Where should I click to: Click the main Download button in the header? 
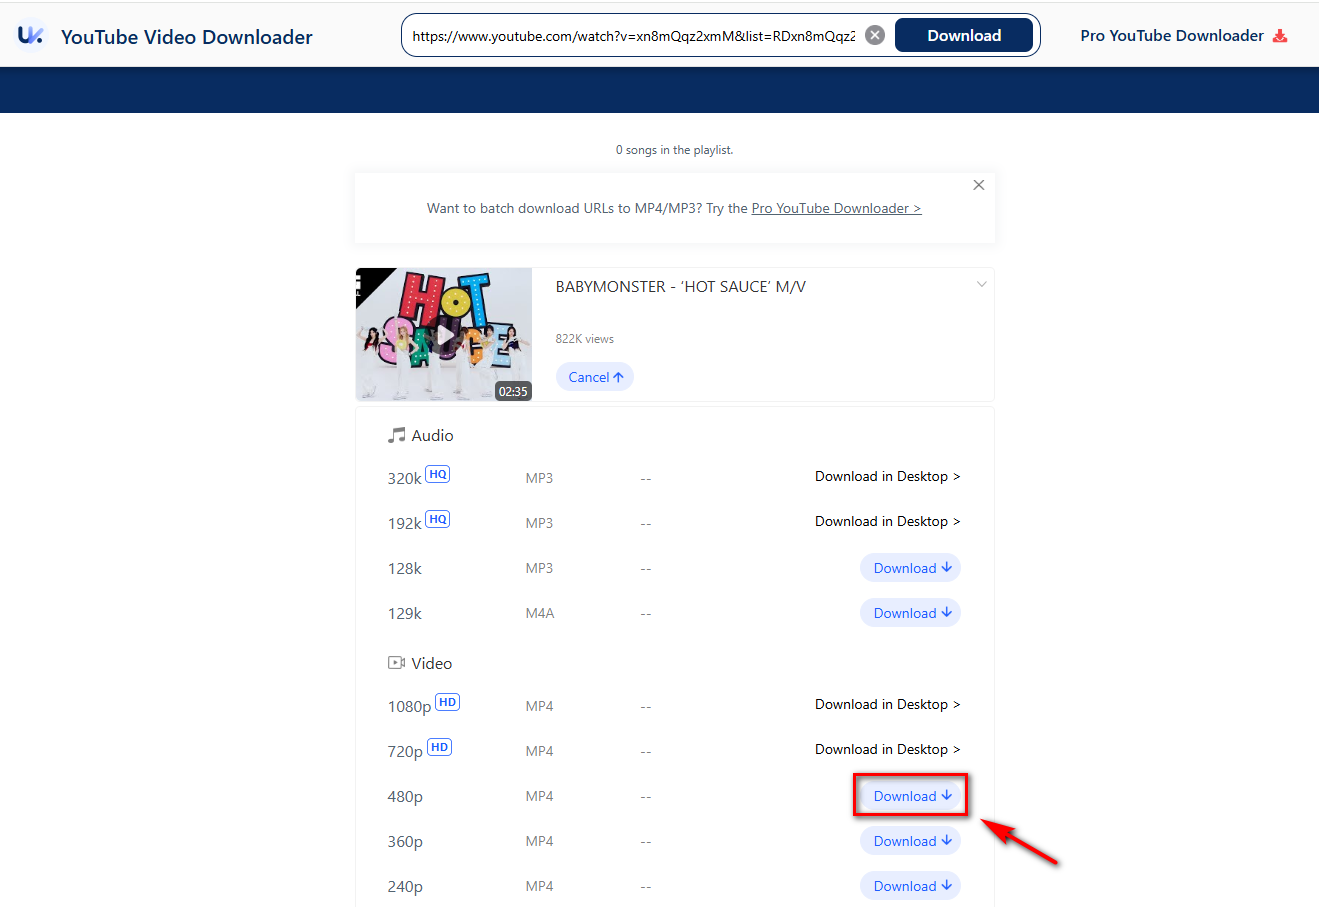[964, 35]
